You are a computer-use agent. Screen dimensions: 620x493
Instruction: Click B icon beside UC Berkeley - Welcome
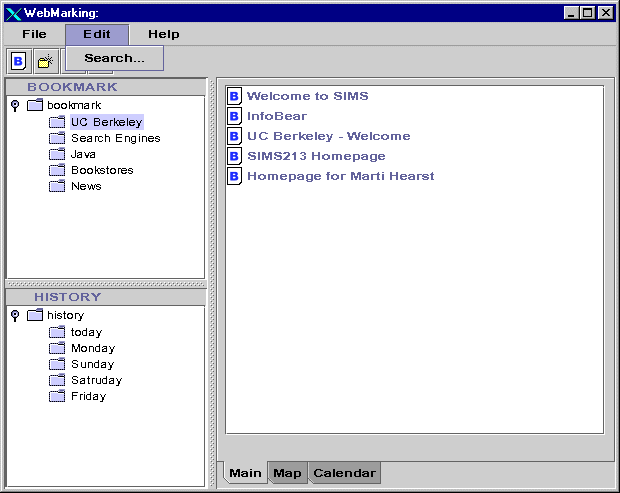pyautogui.click(x=234, y=136)
